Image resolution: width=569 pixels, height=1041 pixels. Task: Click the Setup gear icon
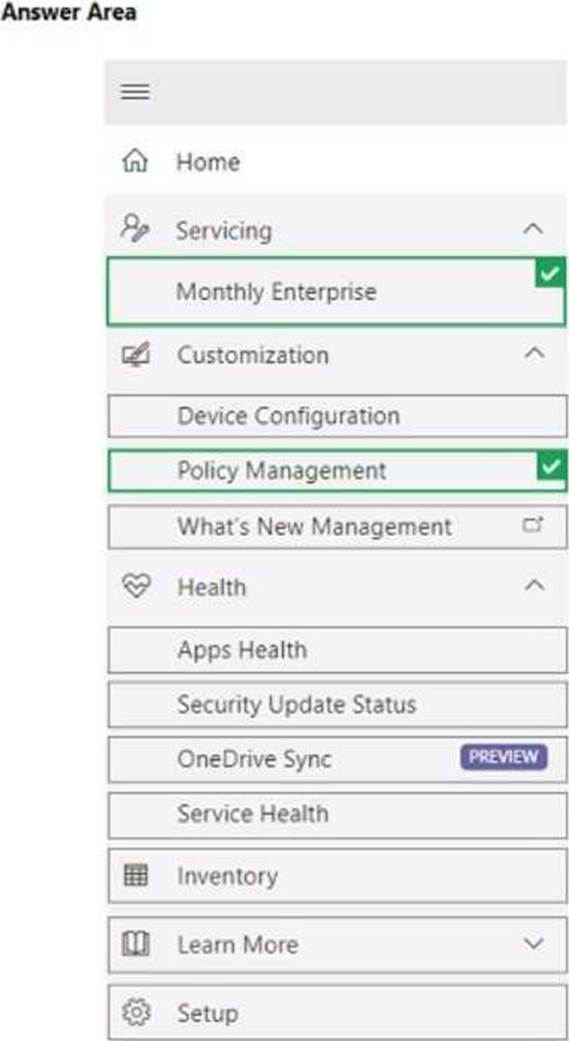136,1013
